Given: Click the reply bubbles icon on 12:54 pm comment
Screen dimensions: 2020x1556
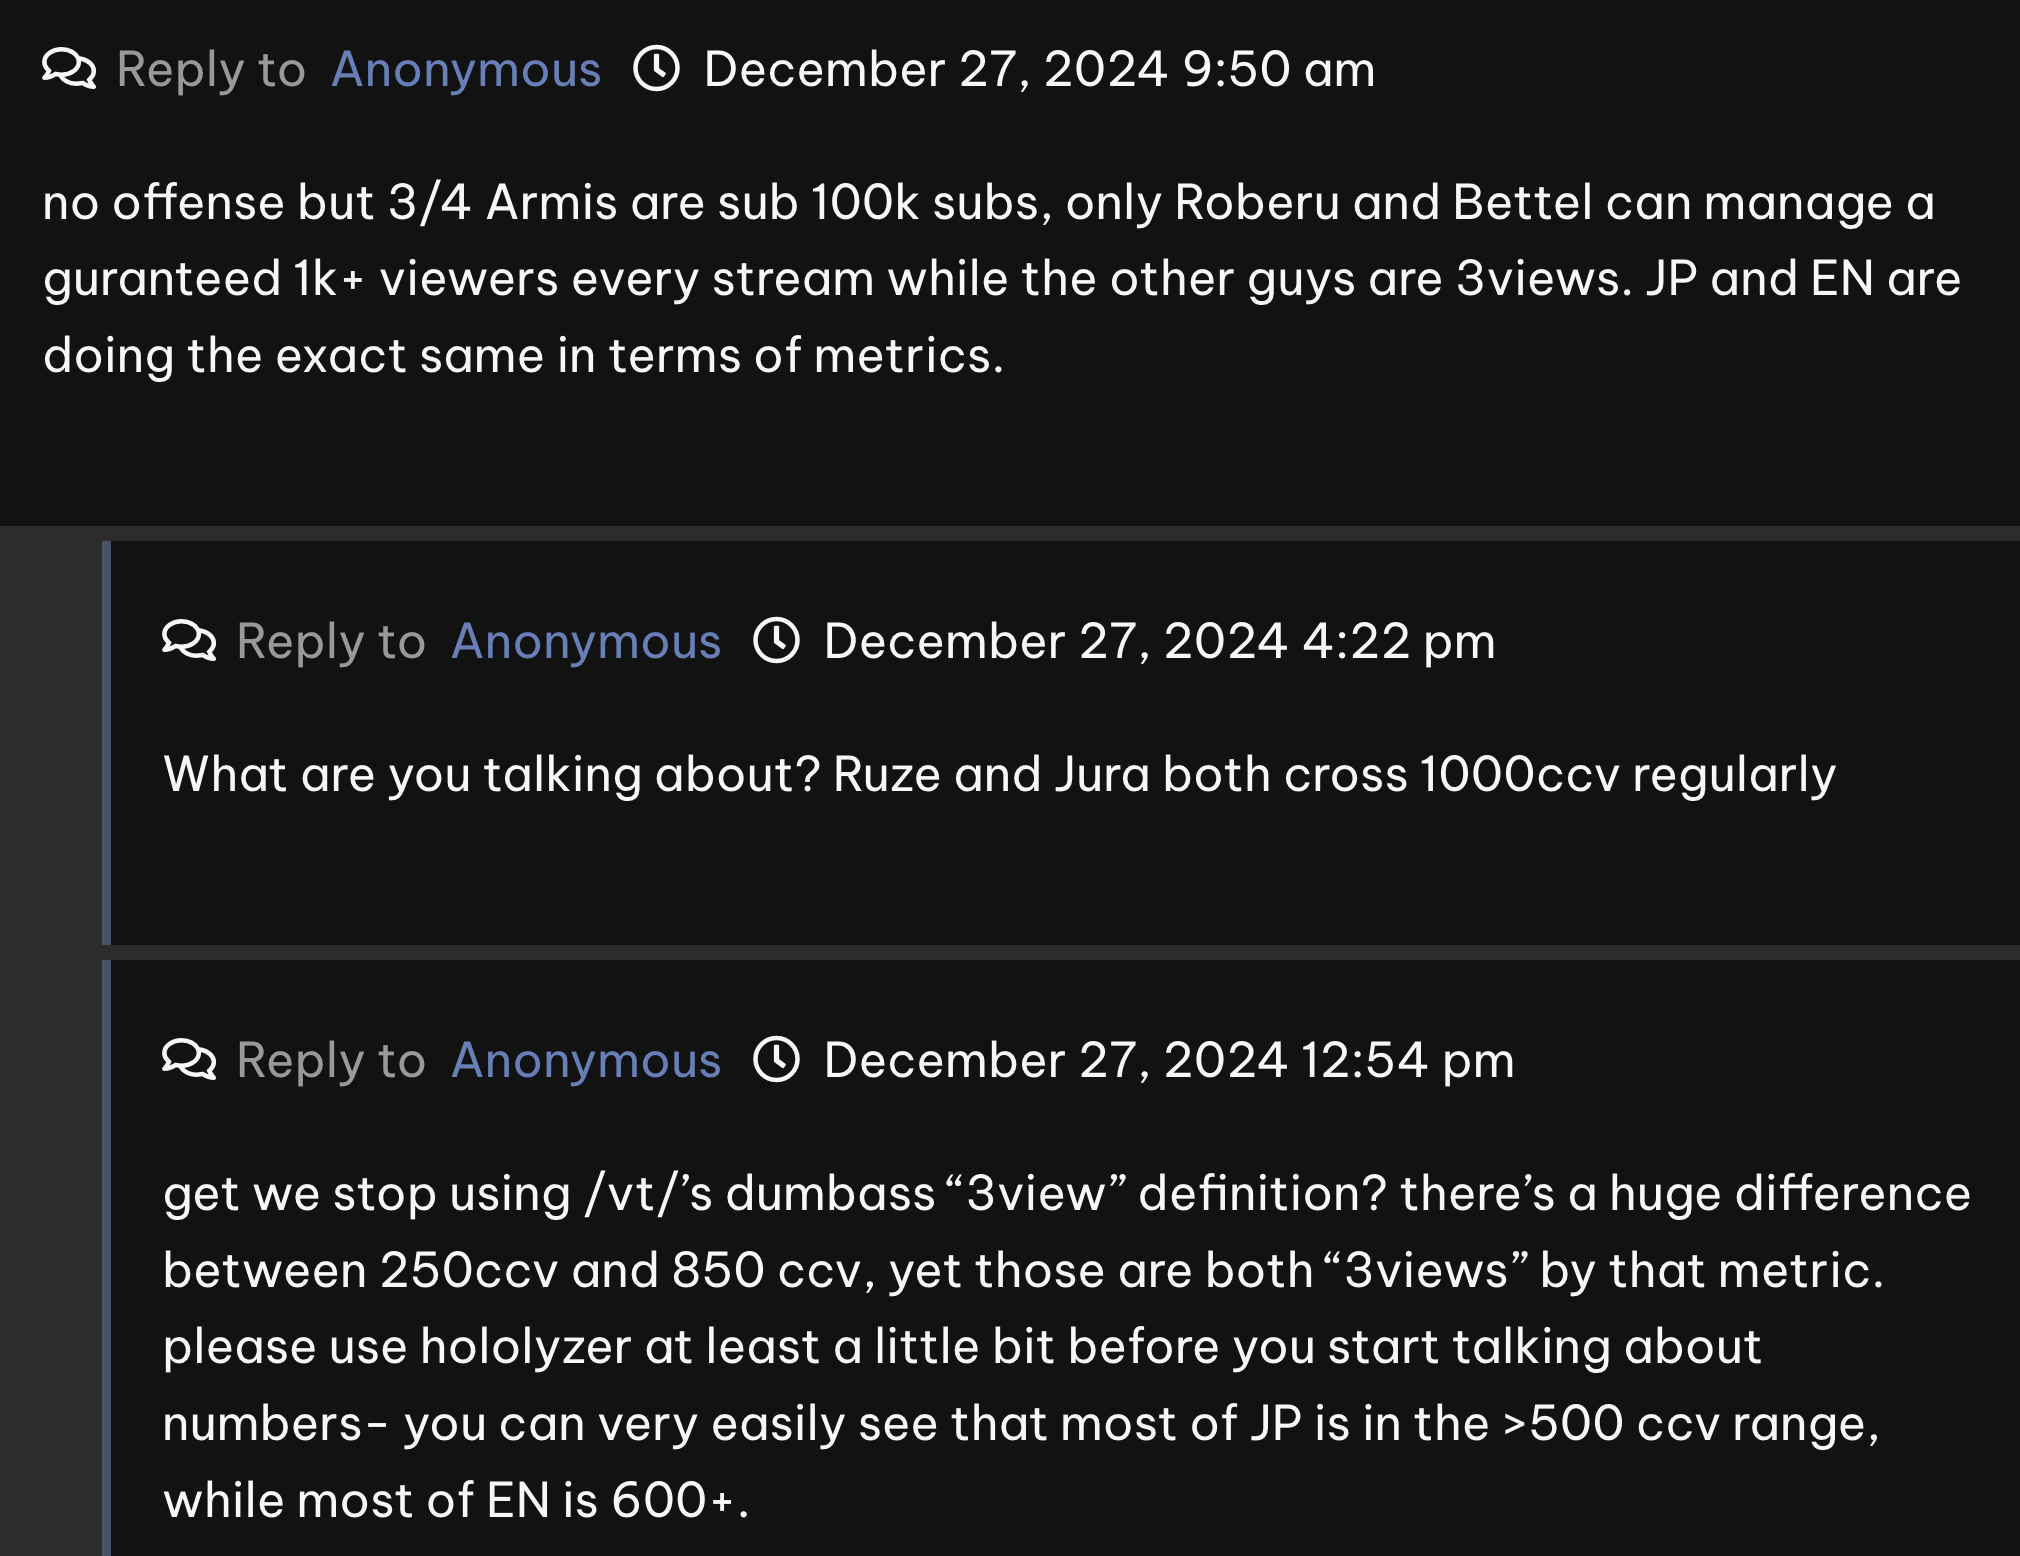Looking at the screenshot, I should point(189,1059).
